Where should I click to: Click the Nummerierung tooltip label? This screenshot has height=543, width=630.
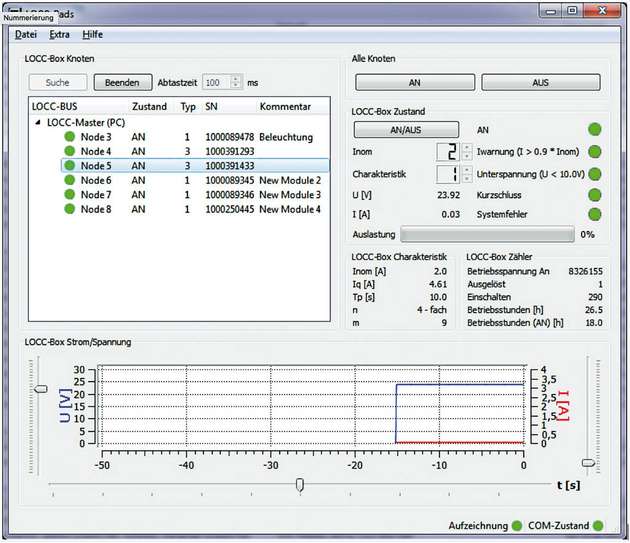point(28,18)
